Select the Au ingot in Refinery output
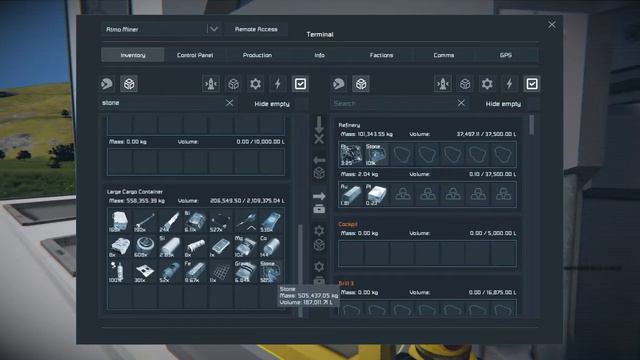 pyautogui.click(x=351, y=194)
